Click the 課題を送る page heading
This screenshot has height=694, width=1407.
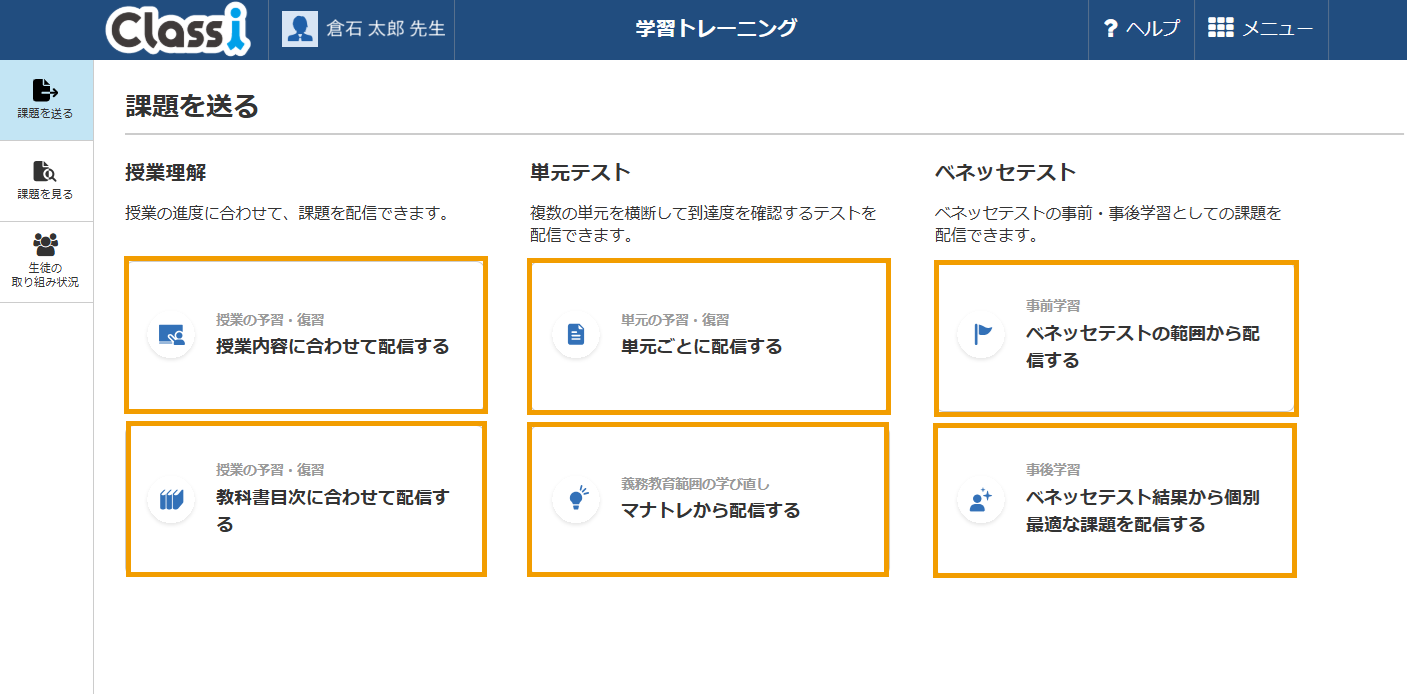(192, 106)
